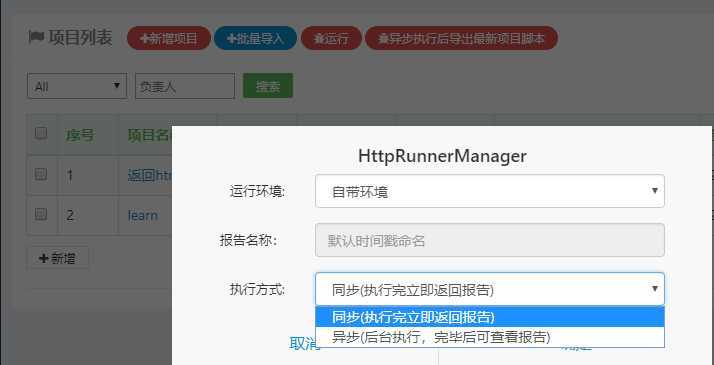Click the 报告名称 input field
The image size is (714, 365).
click(490, 240)
